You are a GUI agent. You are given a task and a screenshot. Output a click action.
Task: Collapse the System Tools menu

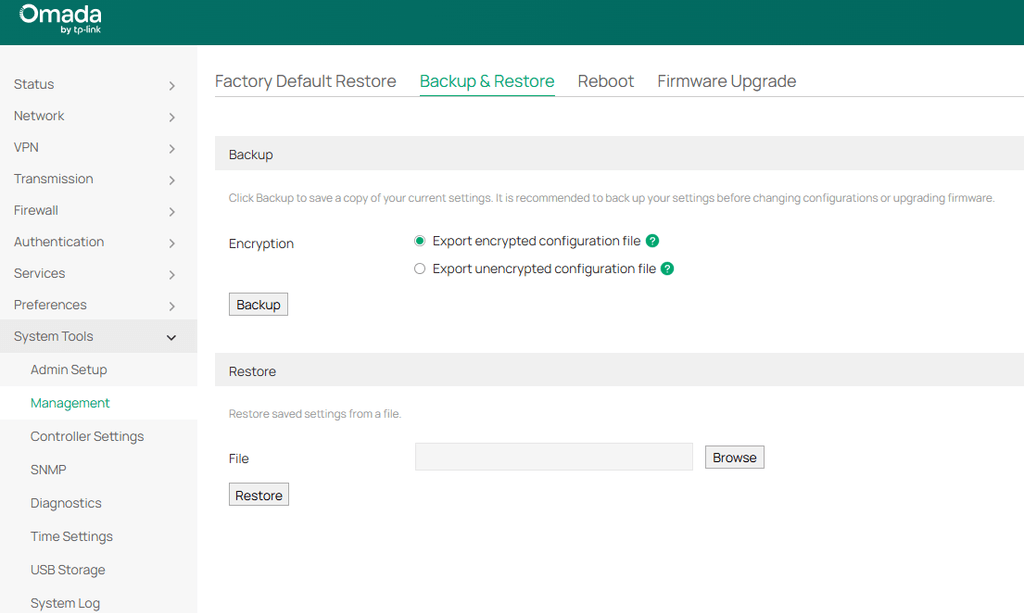point(99,336)
